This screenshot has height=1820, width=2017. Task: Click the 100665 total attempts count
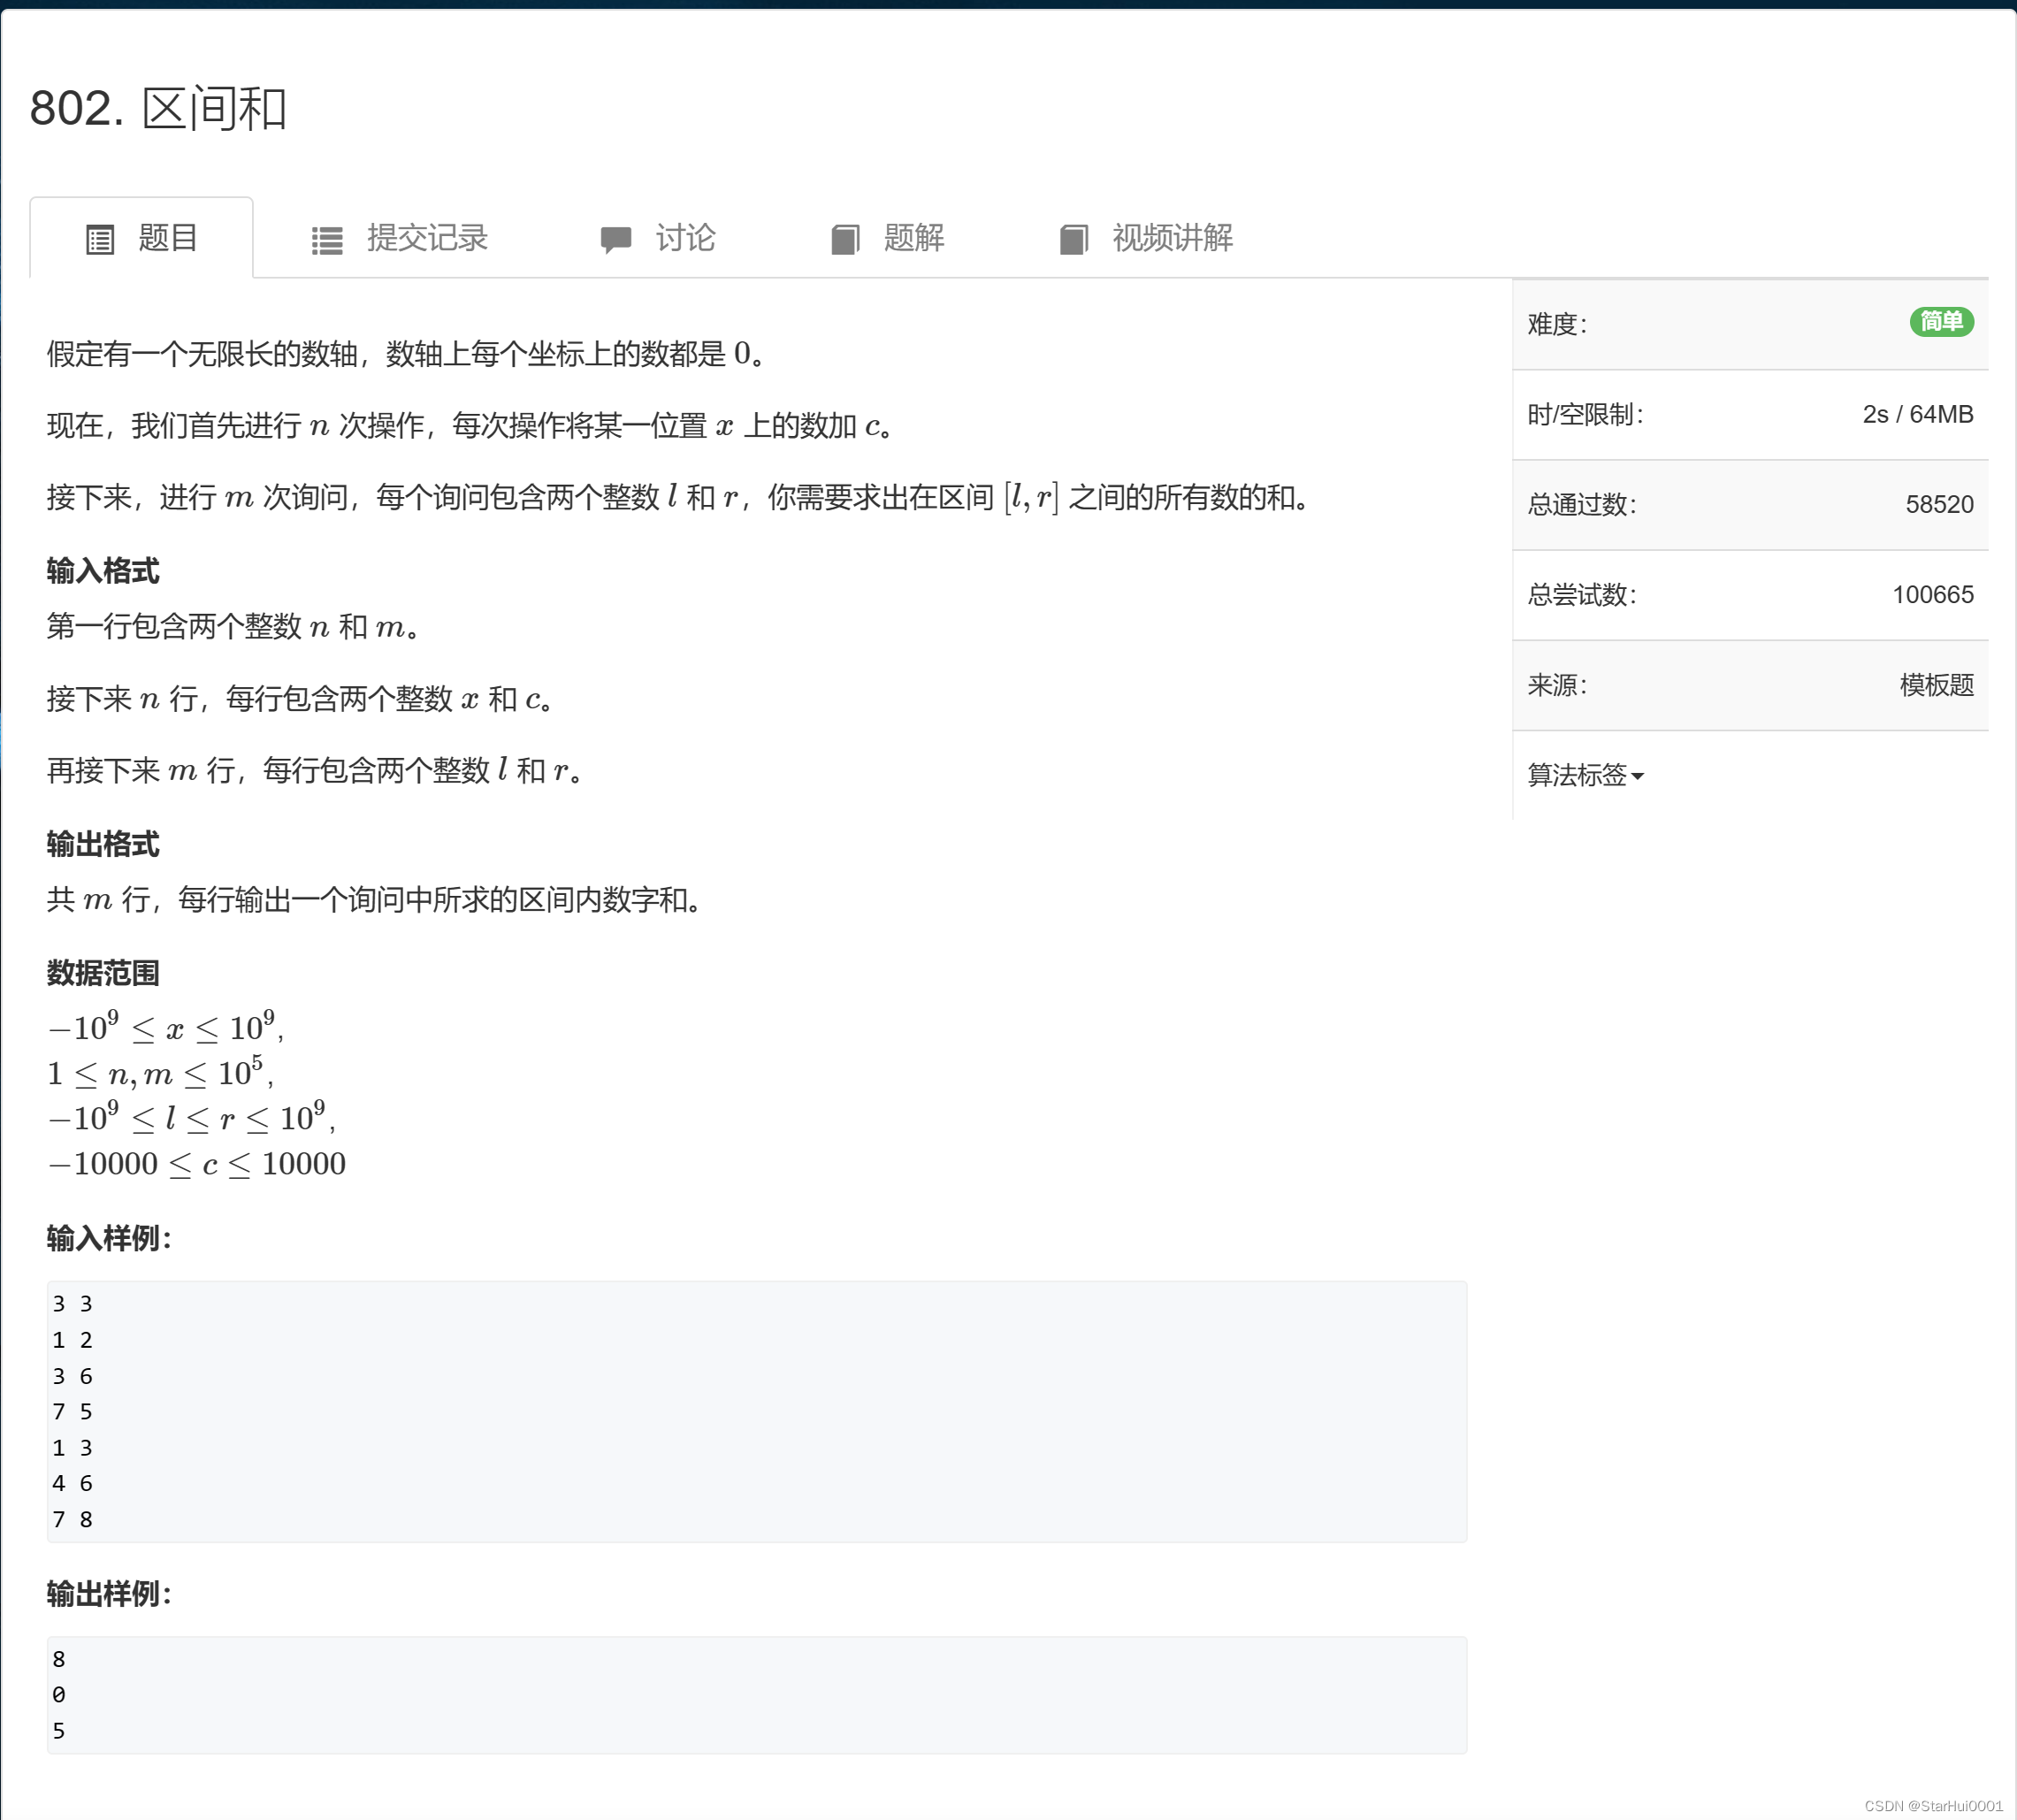[1932, 595]
